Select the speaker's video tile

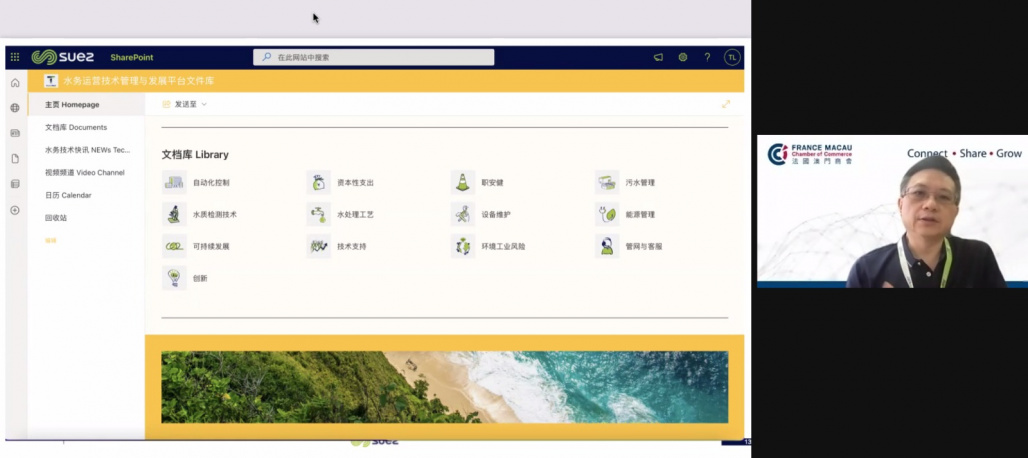pyautogui.click(x=892, y=211)
